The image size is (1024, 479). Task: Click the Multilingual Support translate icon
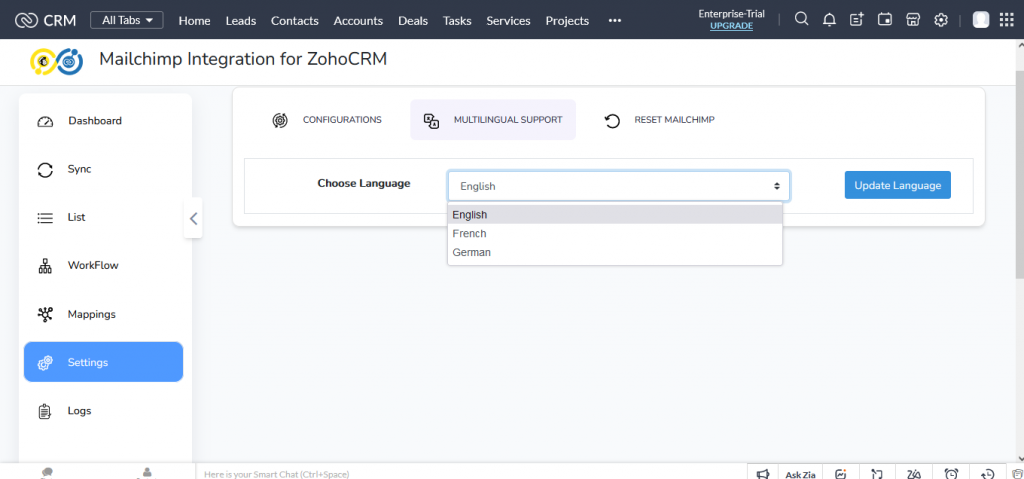point(431,120)
